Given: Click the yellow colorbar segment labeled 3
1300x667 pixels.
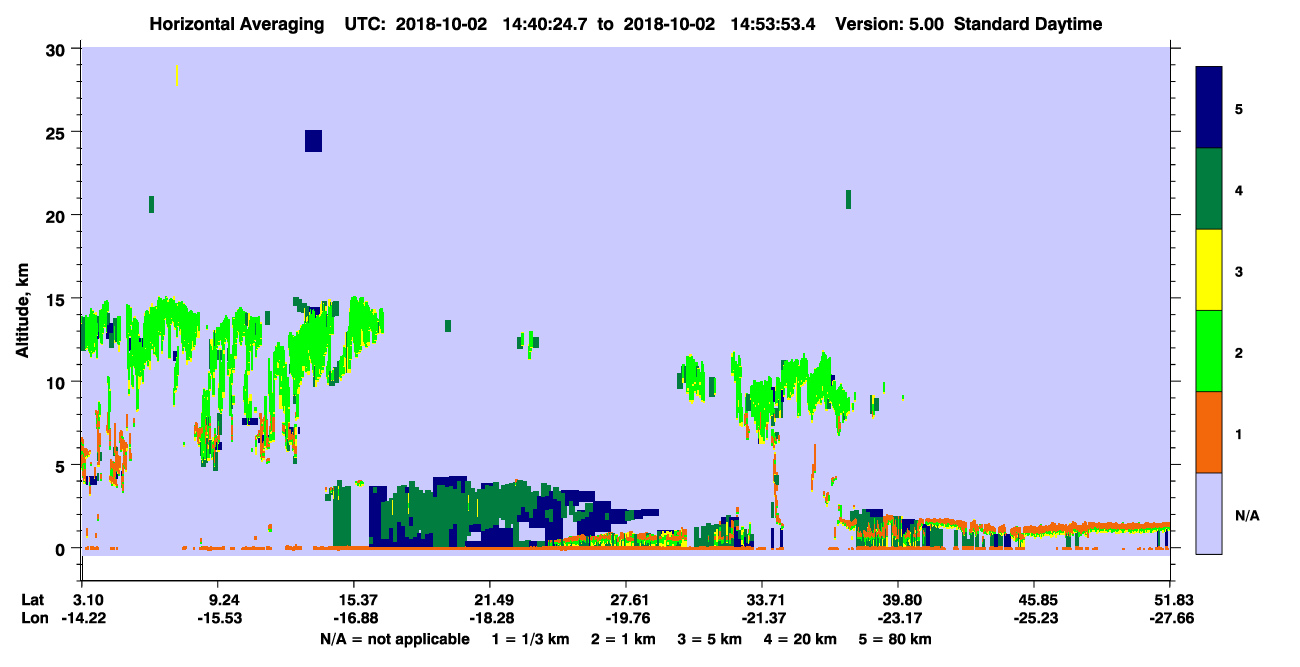Looking at the screenshot, I should pyautogui.click(x=1209, y=270).
